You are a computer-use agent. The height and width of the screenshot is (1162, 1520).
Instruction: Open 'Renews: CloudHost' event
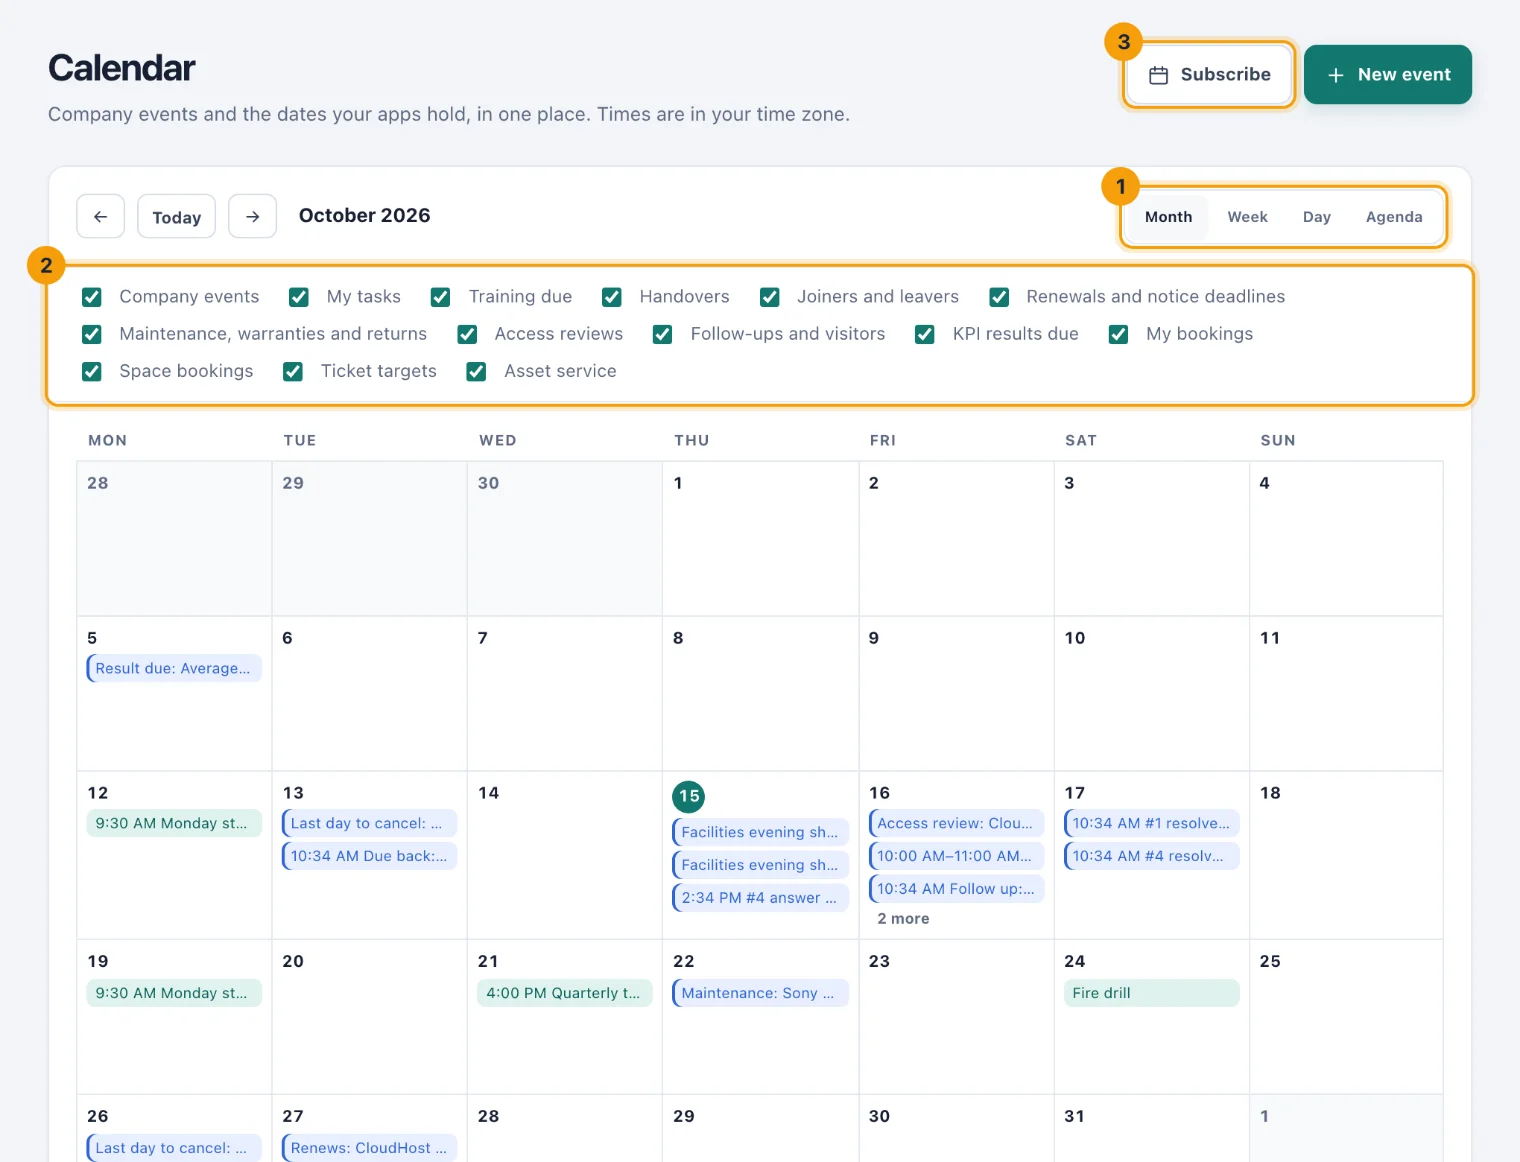coord(369,1148)
